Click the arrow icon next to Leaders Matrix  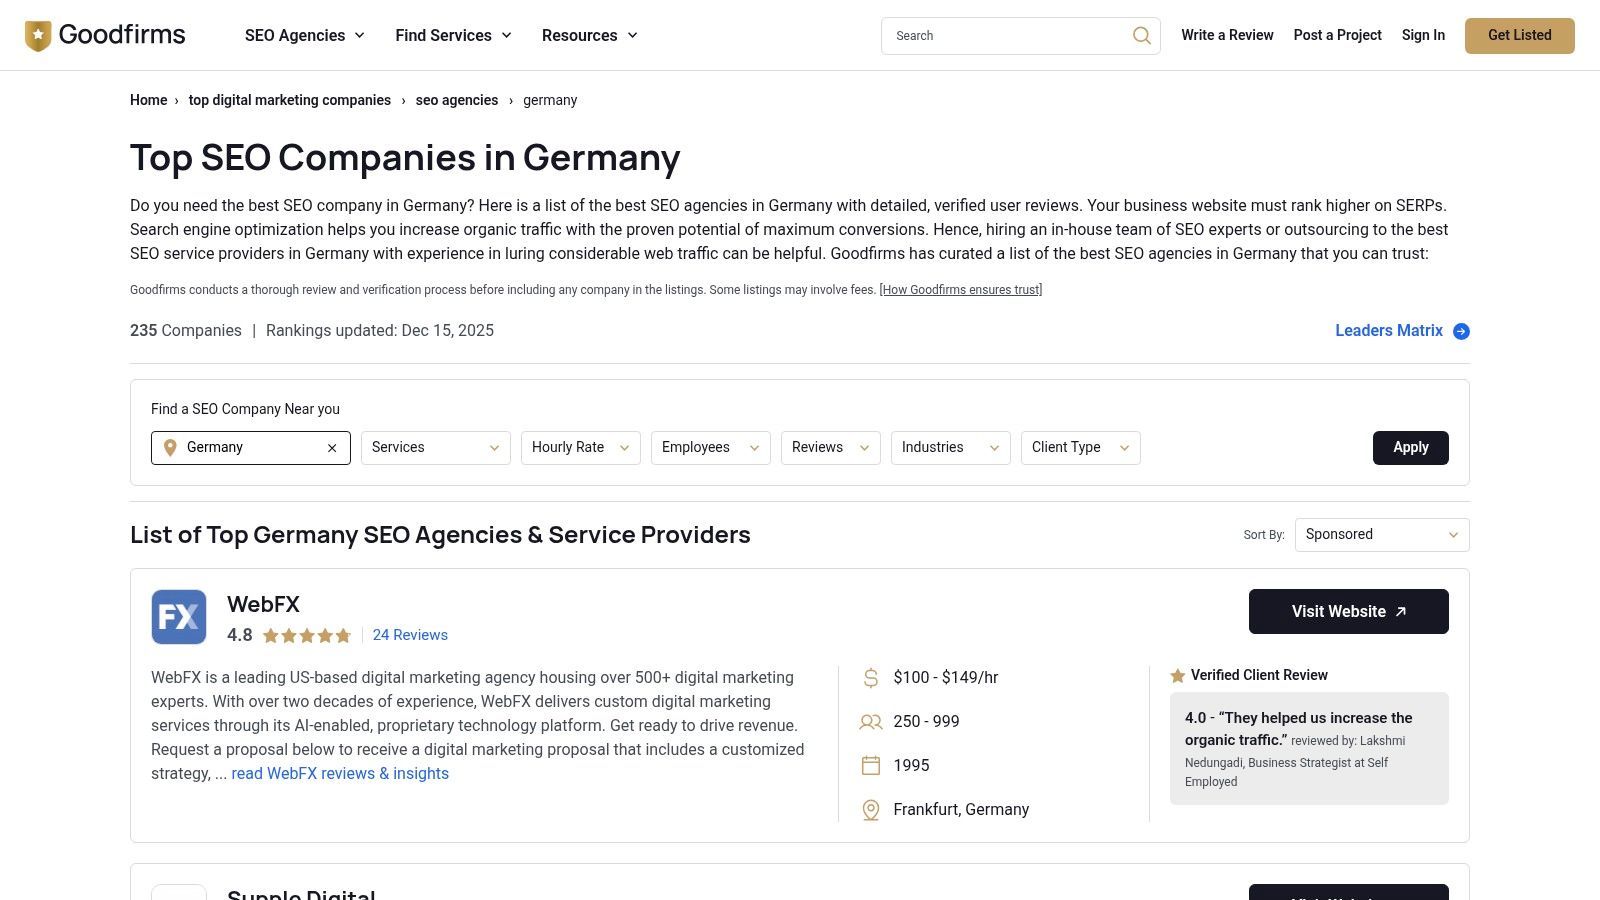coord(1461,331)
